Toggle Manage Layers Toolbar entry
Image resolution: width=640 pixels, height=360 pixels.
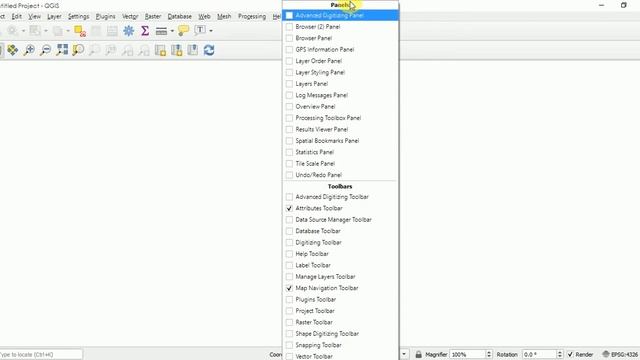tap(340, 277)
